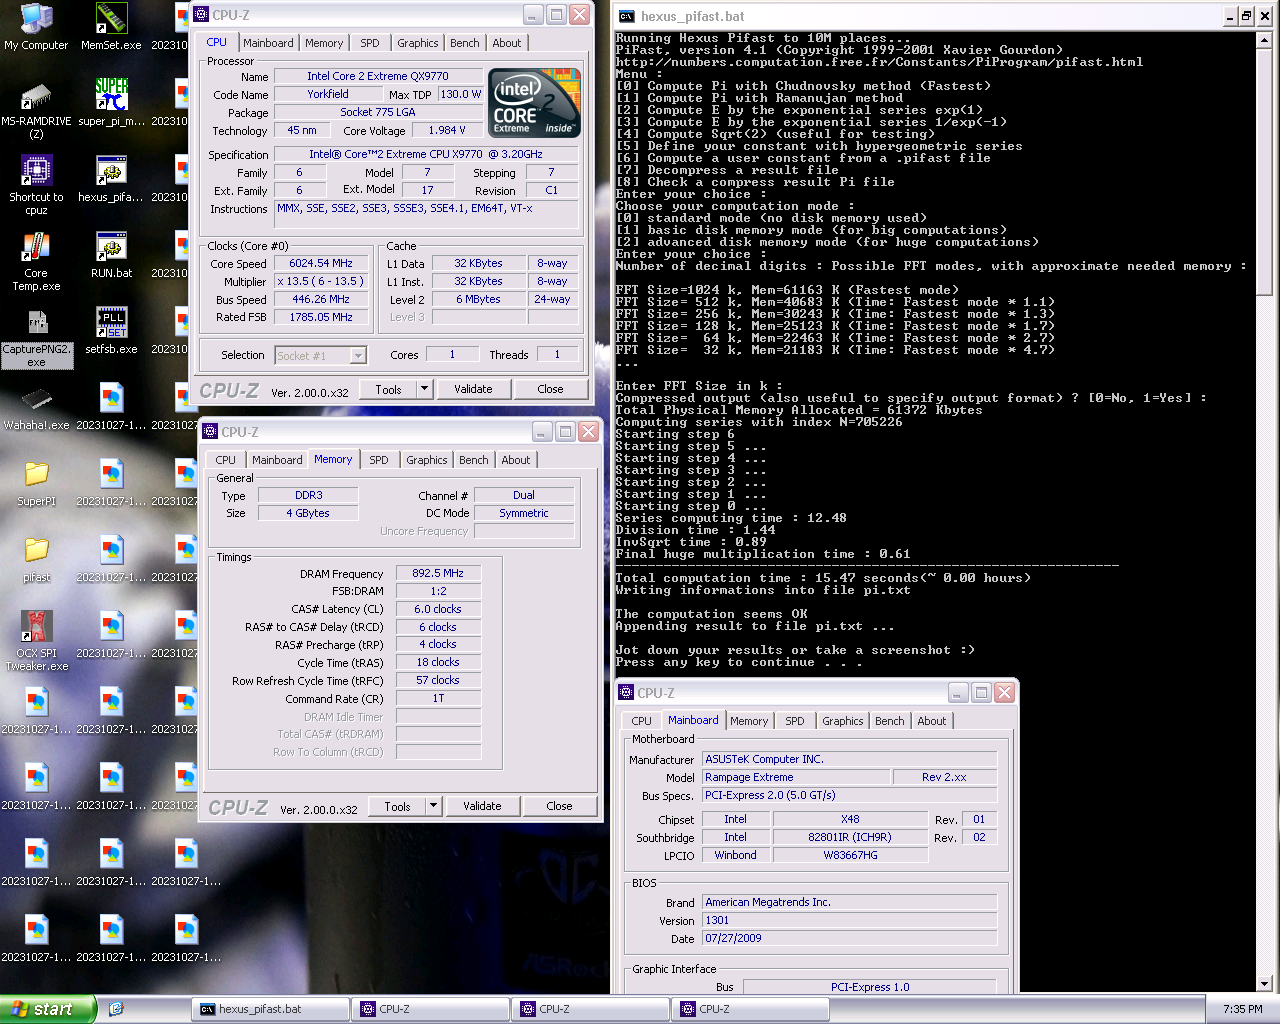Click the Rated FSB value 1785.05 MHz
Viewport: 1280px width, 1024px height.
pos(321,317)
